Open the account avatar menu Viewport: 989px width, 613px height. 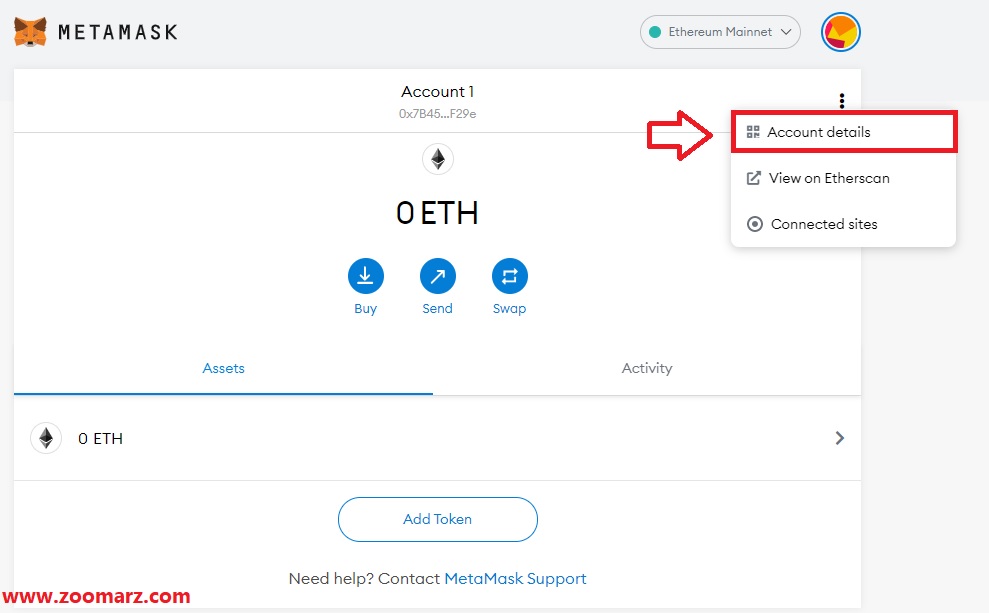[841, 32]
